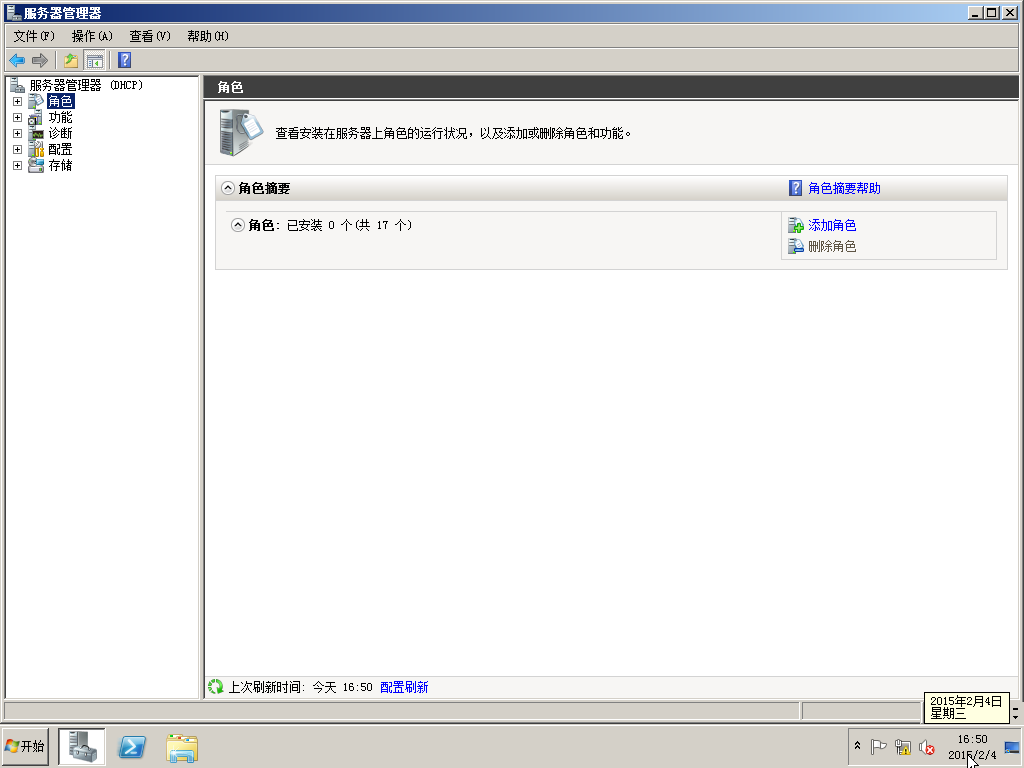Click the 角色摘要帮助 link
This screenshot has height=768, width=1024.
pos(844,188)
